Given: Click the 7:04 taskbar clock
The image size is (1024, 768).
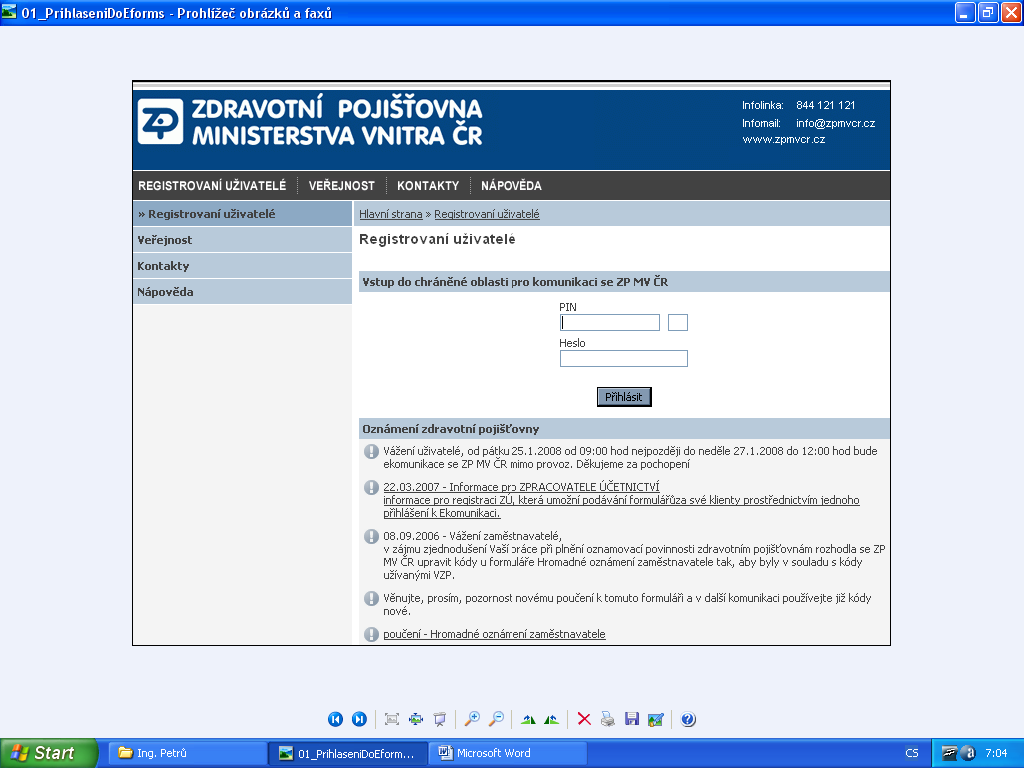Looking at the screenshot, I should tap(996, 753).
